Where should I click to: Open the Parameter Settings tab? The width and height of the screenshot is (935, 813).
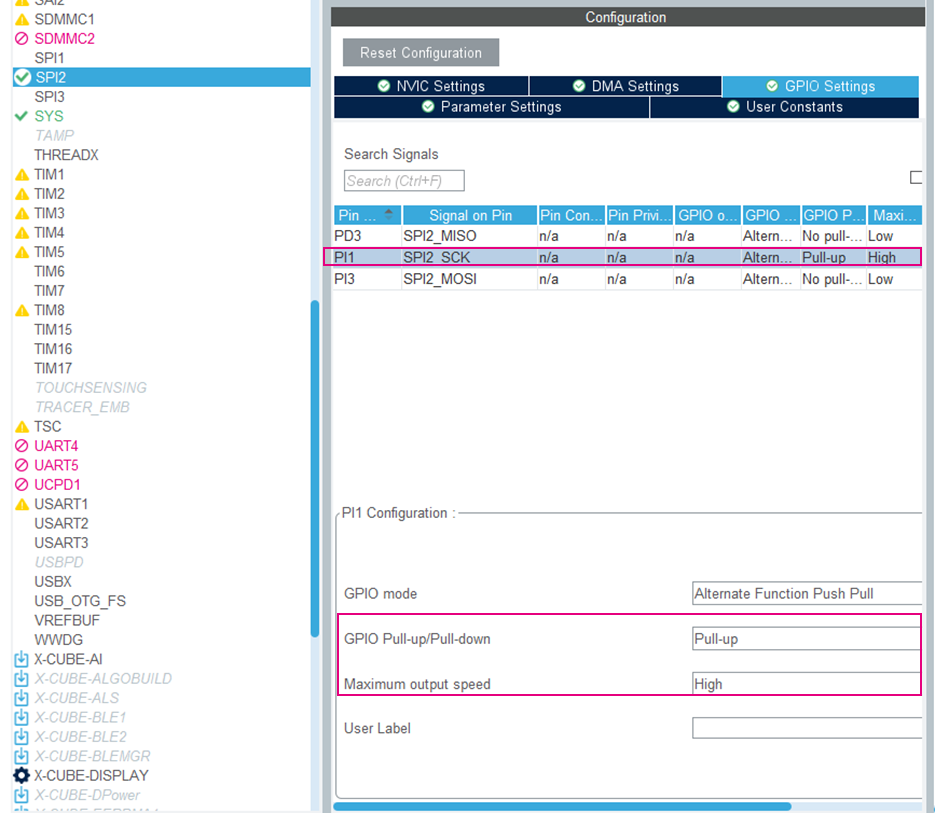click(x=491, y=107)
